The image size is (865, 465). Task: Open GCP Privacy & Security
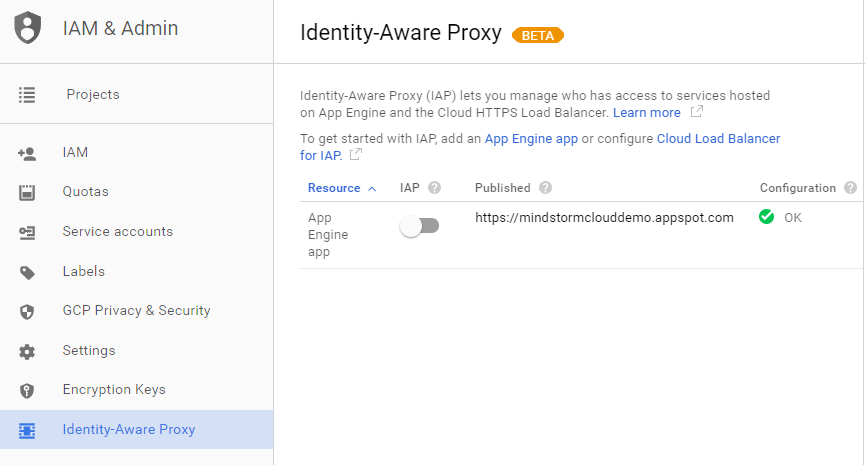tap(136, 311)
